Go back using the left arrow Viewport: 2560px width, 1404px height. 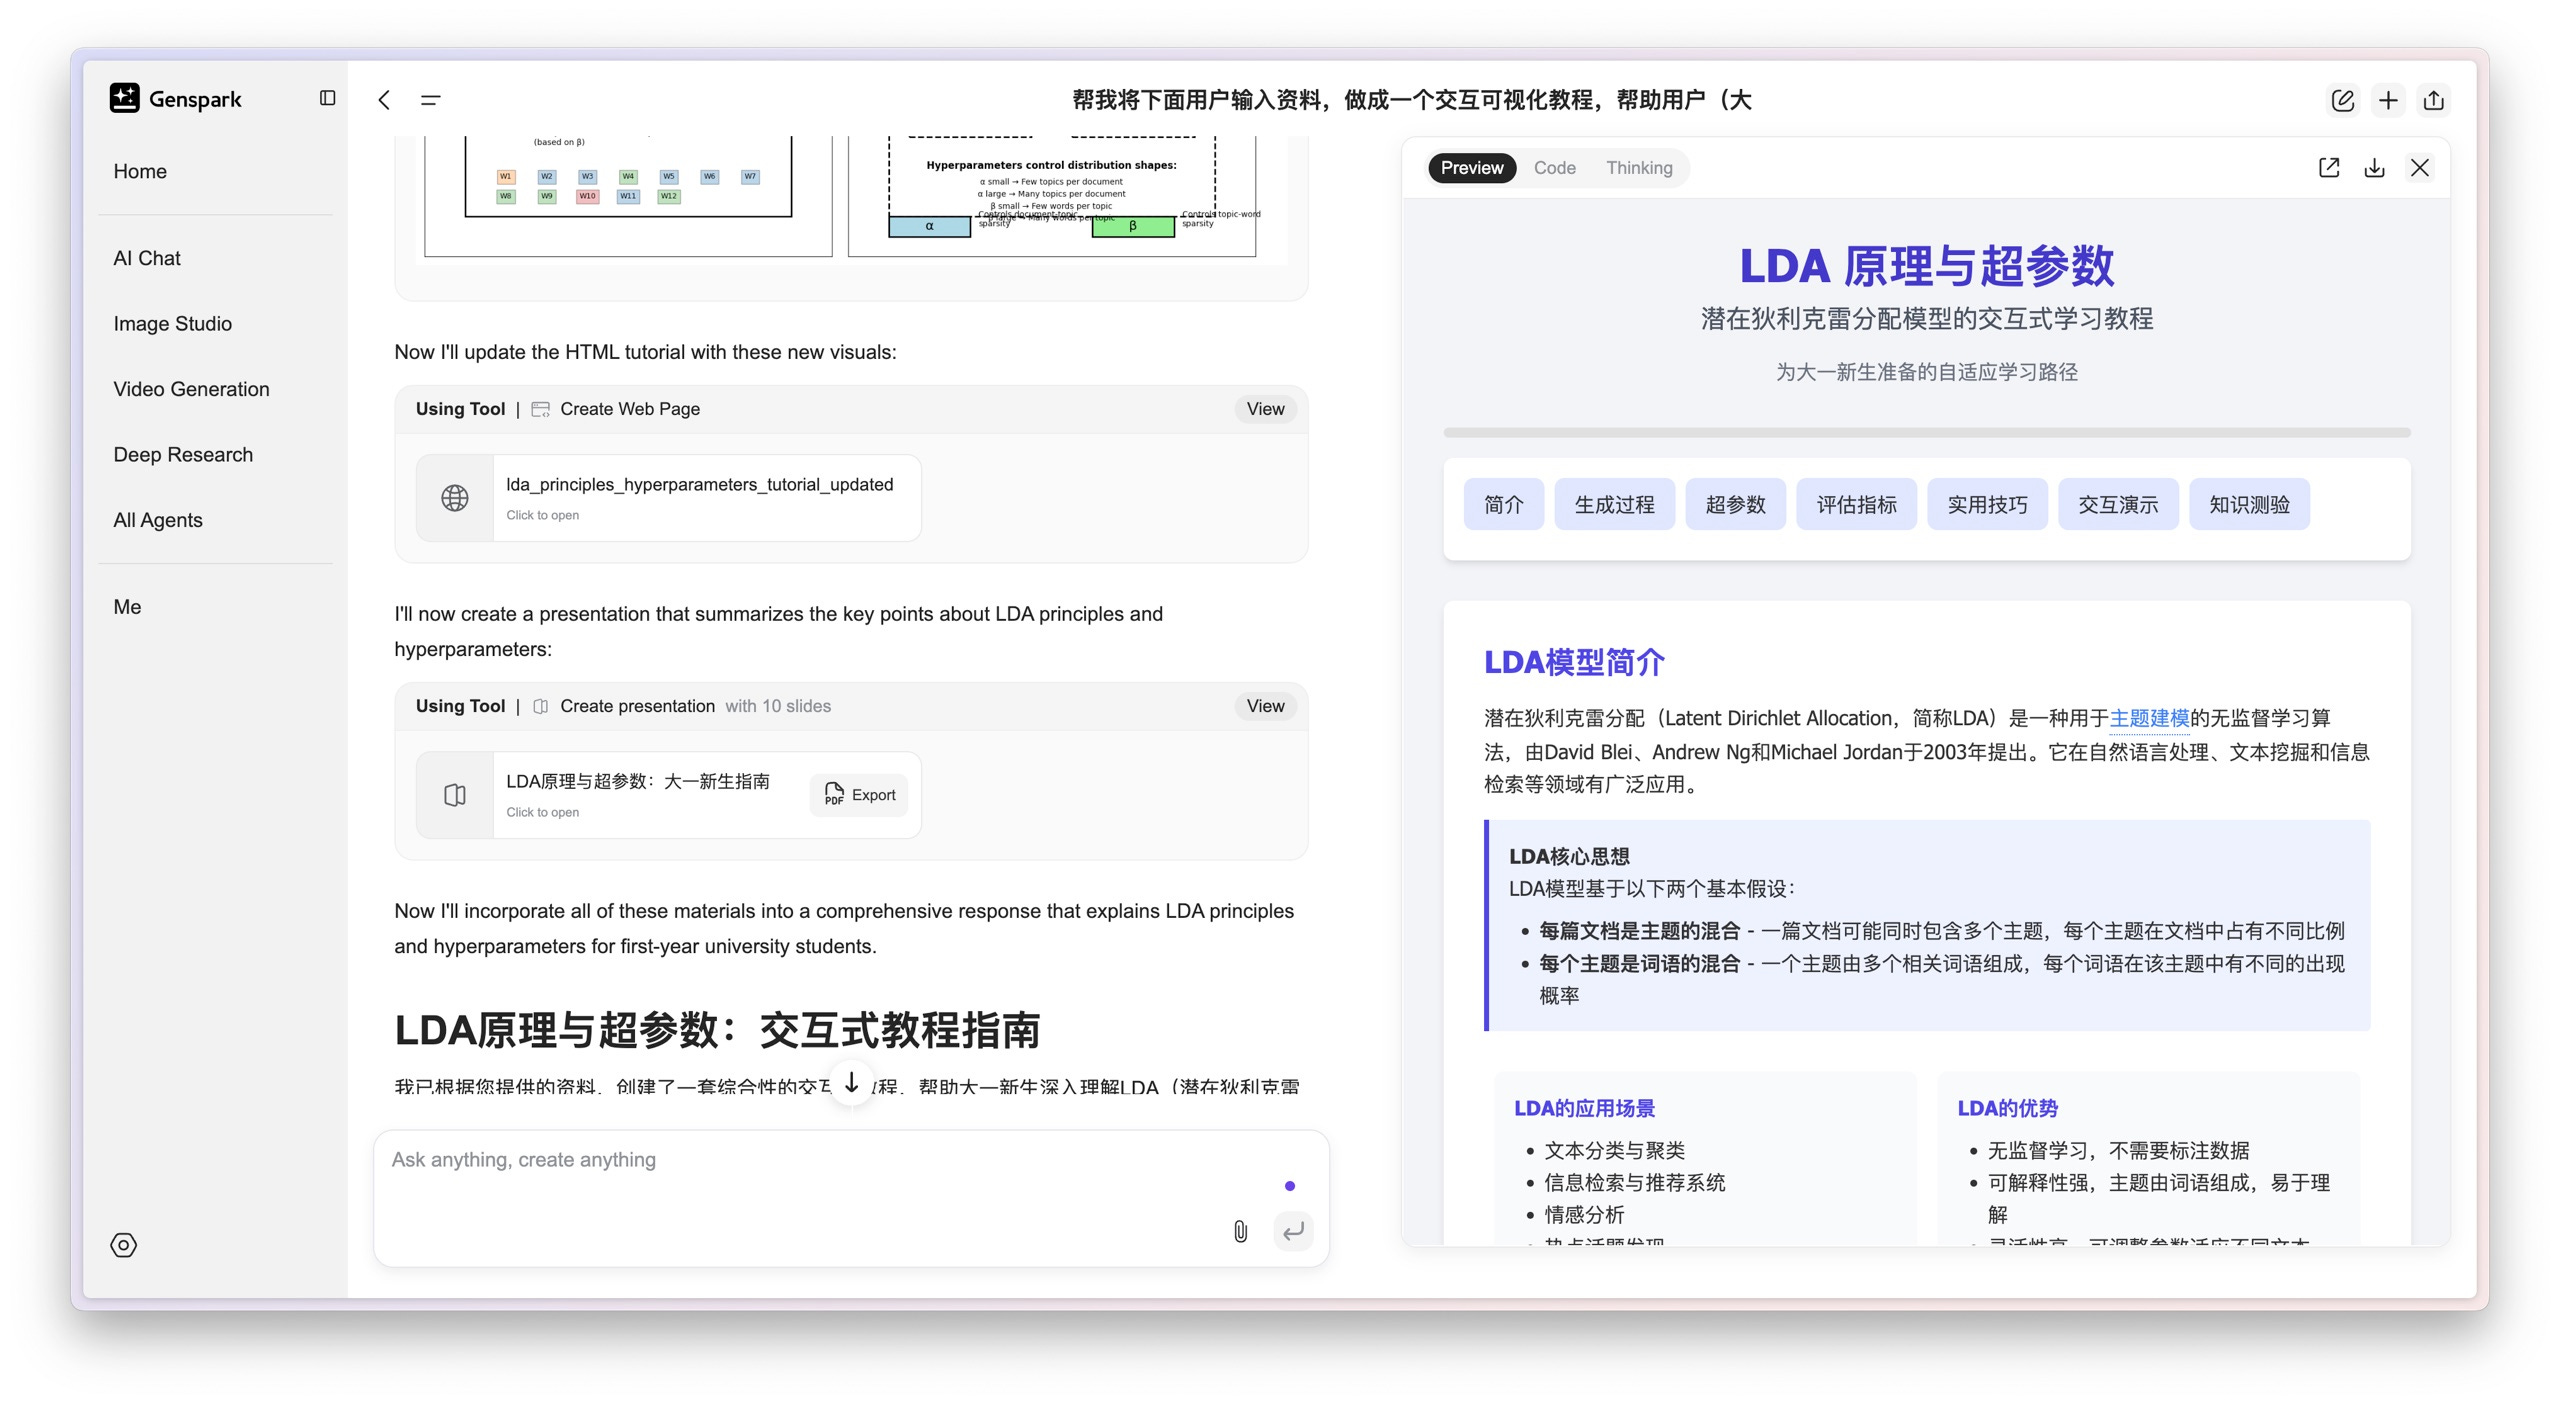(384, 99)
